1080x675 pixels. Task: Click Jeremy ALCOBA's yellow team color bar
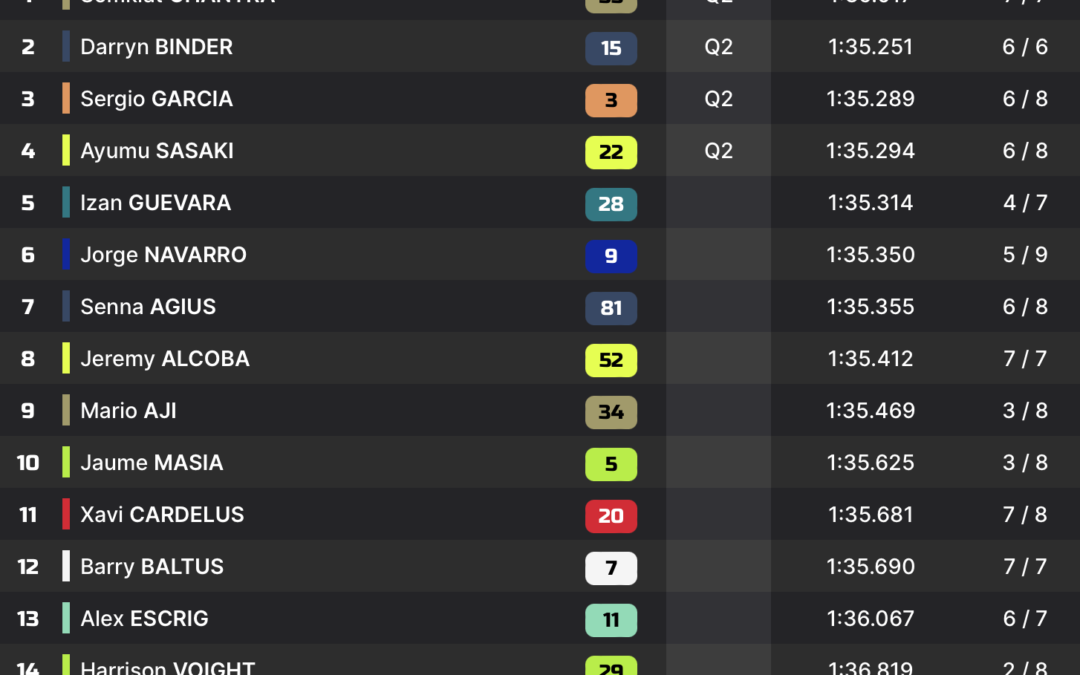point(66,358)
